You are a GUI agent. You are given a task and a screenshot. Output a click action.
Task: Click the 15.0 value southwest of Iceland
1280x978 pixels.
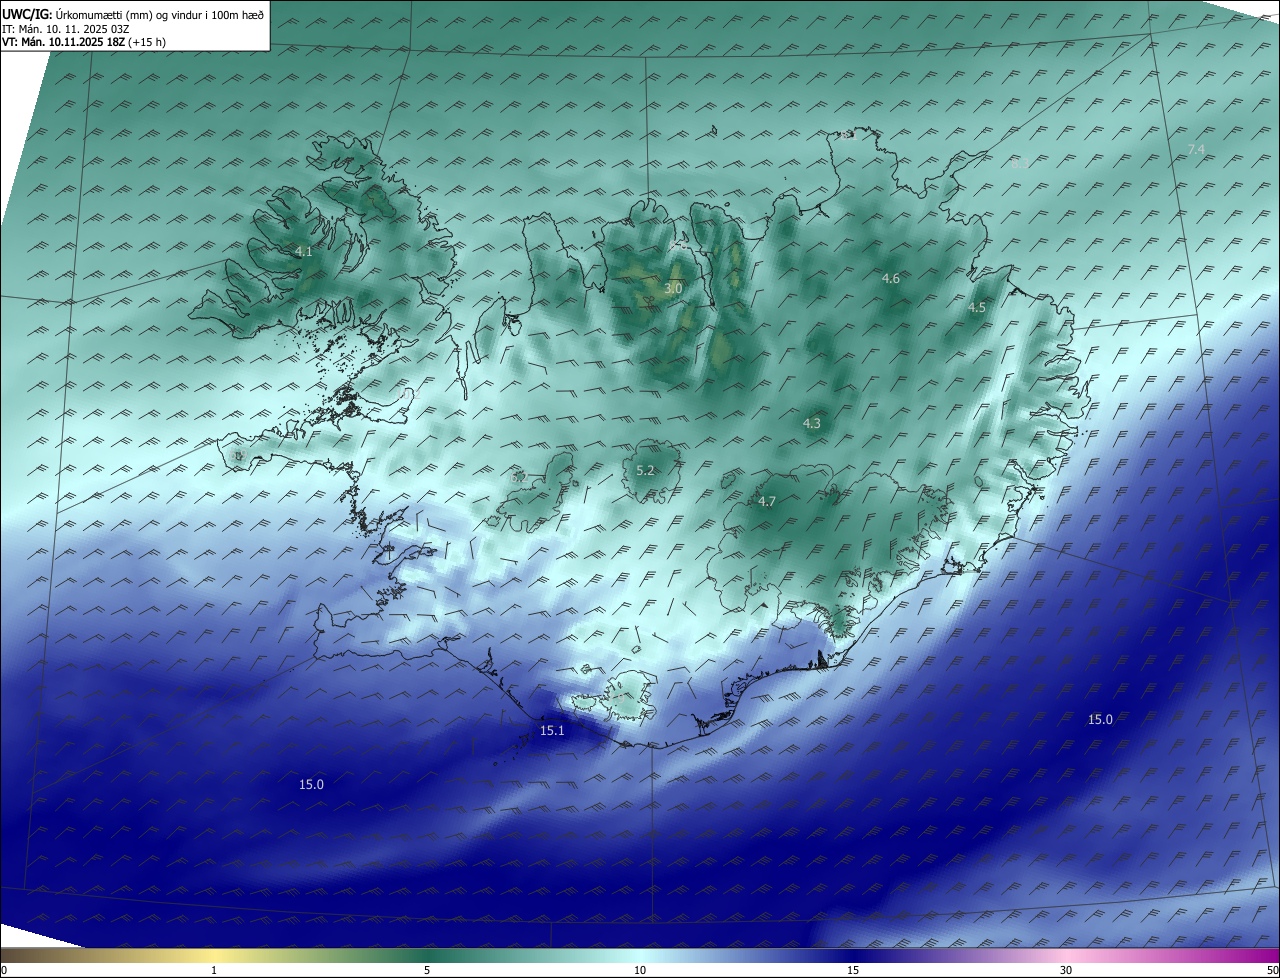click(x=311, y=785)
